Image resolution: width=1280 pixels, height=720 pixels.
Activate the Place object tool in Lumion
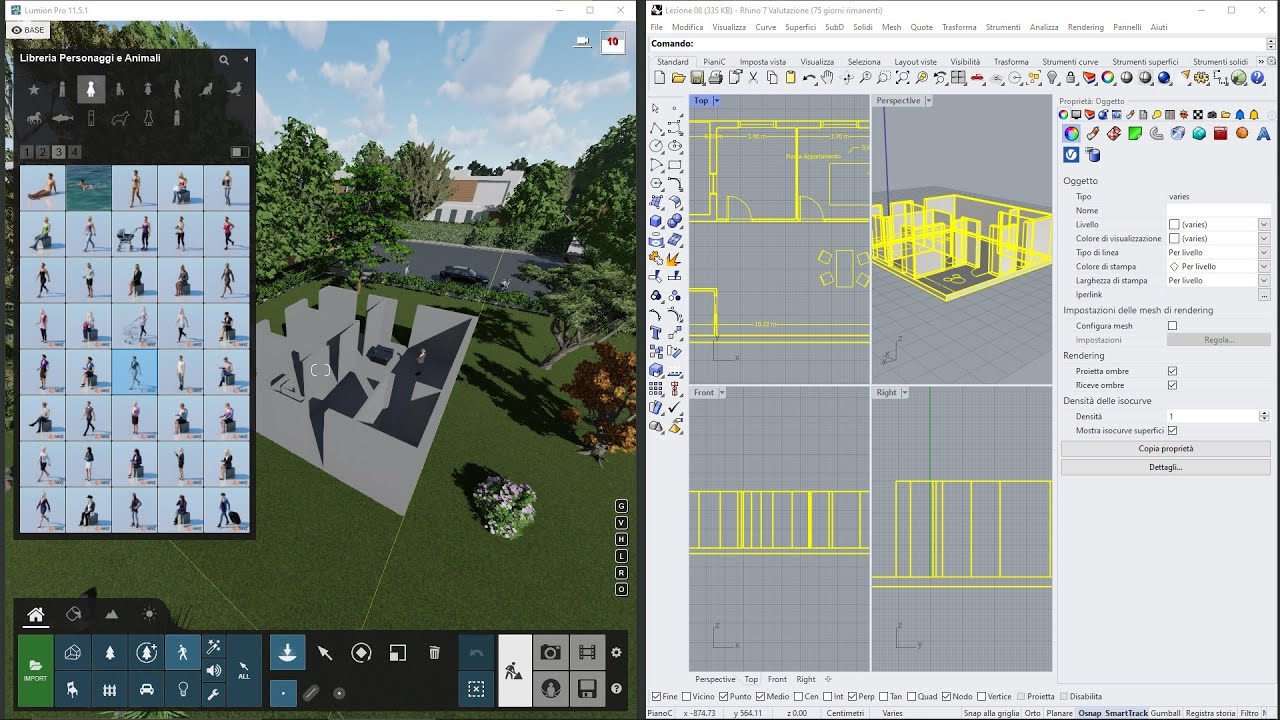[287, 652]
